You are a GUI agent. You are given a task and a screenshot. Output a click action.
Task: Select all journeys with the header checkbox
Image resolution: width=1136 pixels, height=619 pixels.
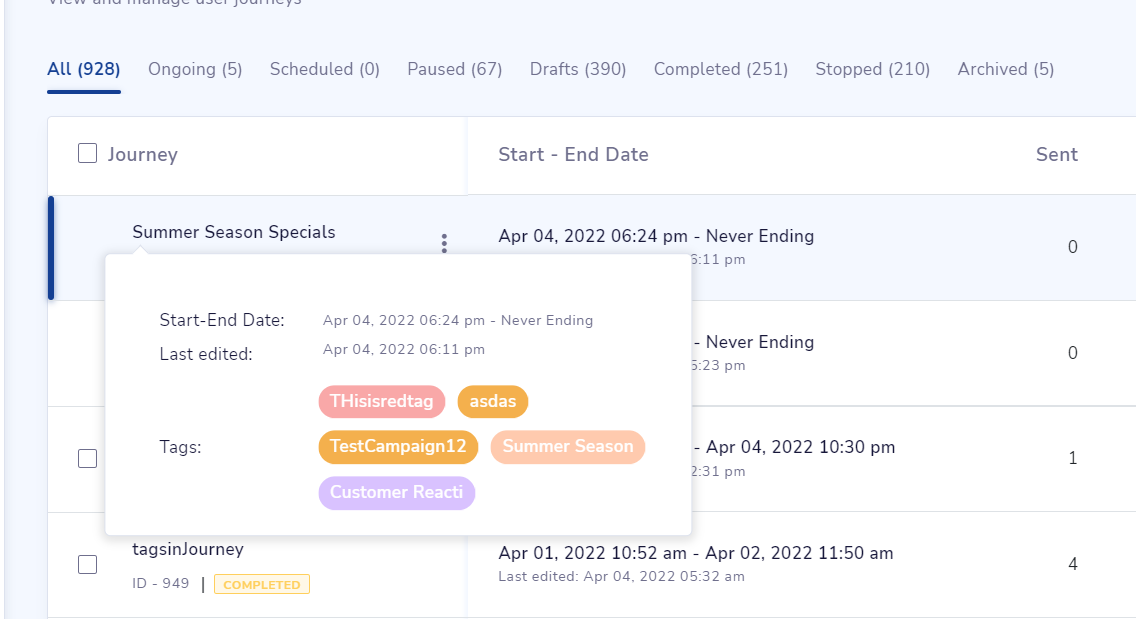click(x=88, y=153)
